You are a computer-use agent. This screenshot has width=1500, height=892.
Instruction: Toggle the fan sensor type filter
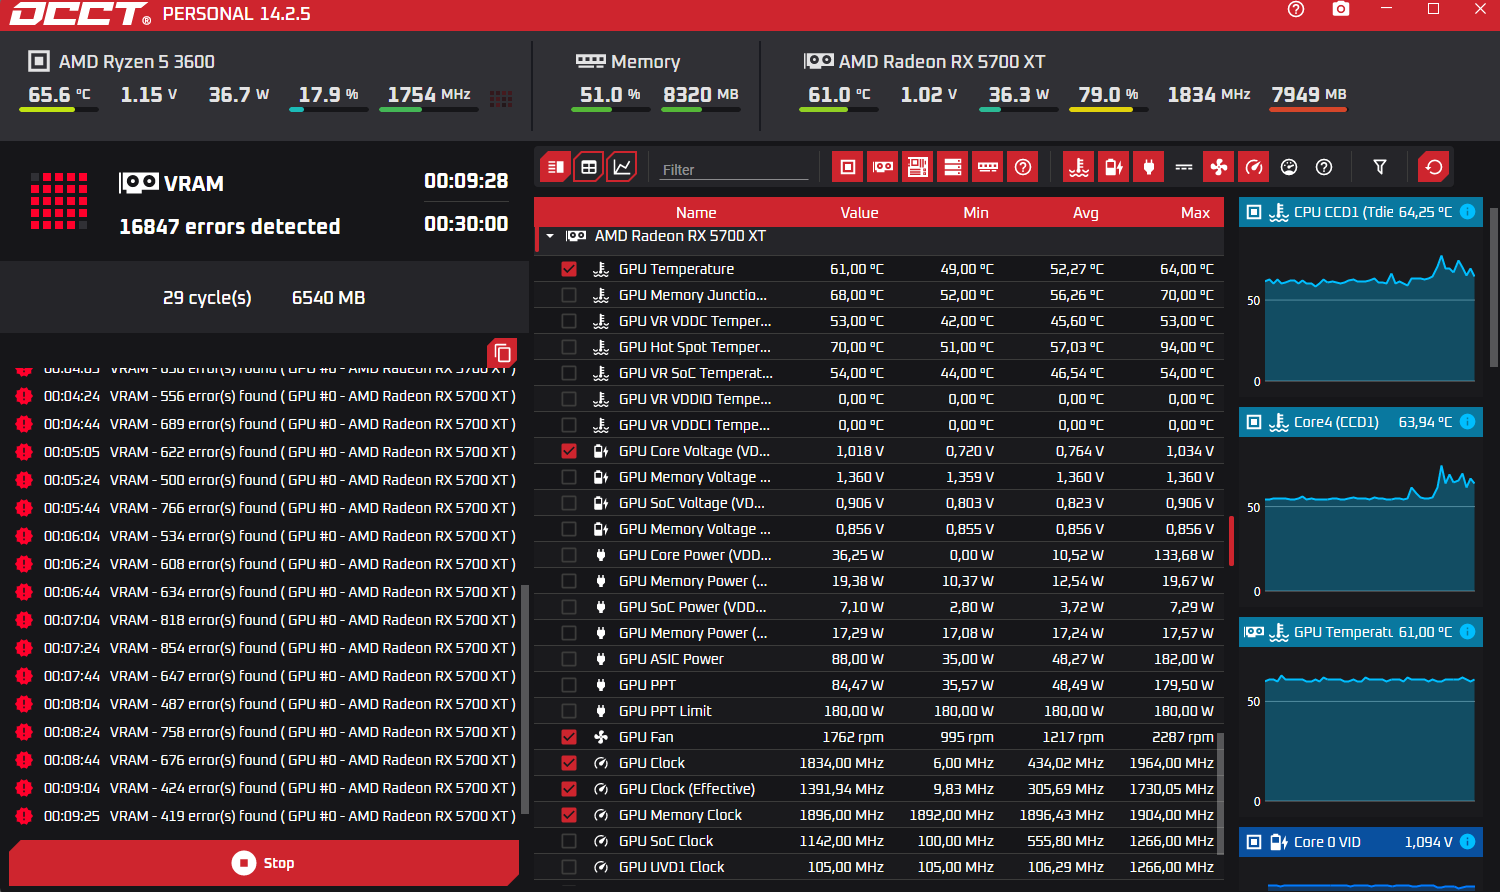point(1219,167)
